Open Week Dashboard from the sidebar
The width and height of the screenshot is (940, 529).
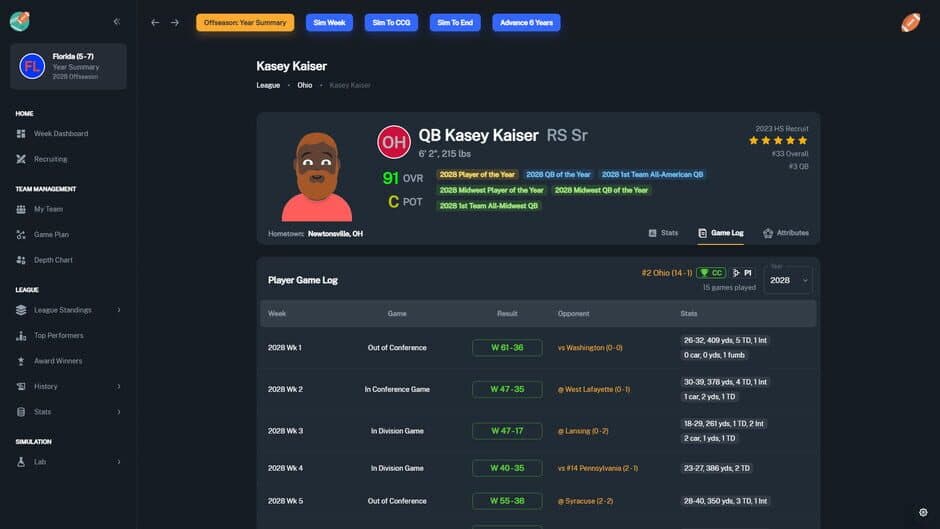coord(60,133)
